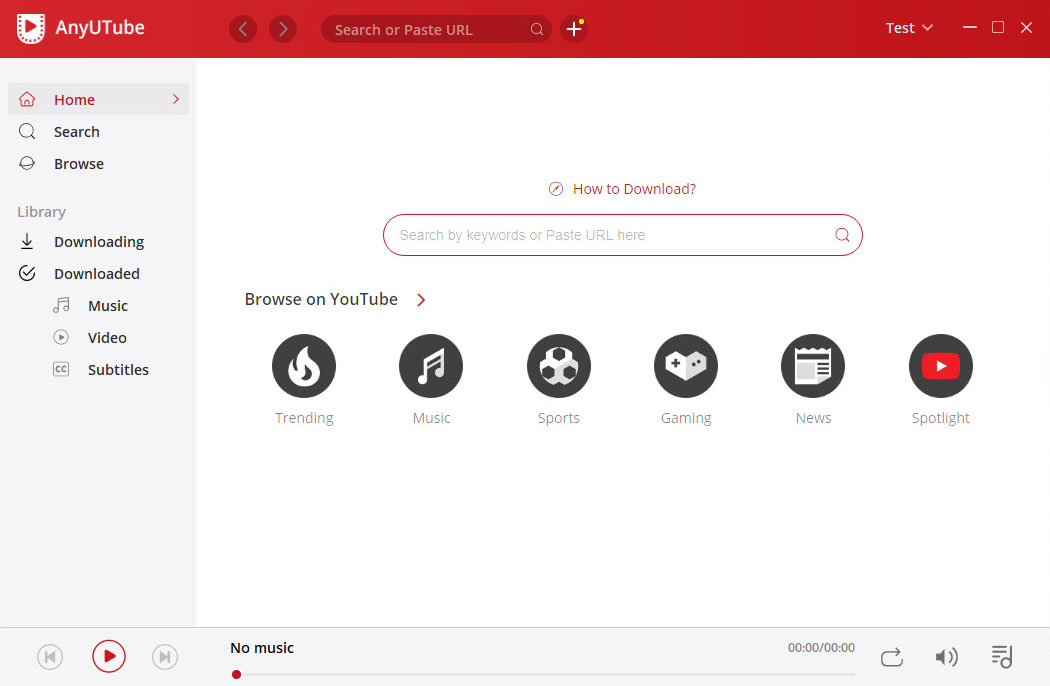Click the house icon beside Home
The height and width of the screenshot is (686, 1050).
pyautogui.click(x=27, y=99)
